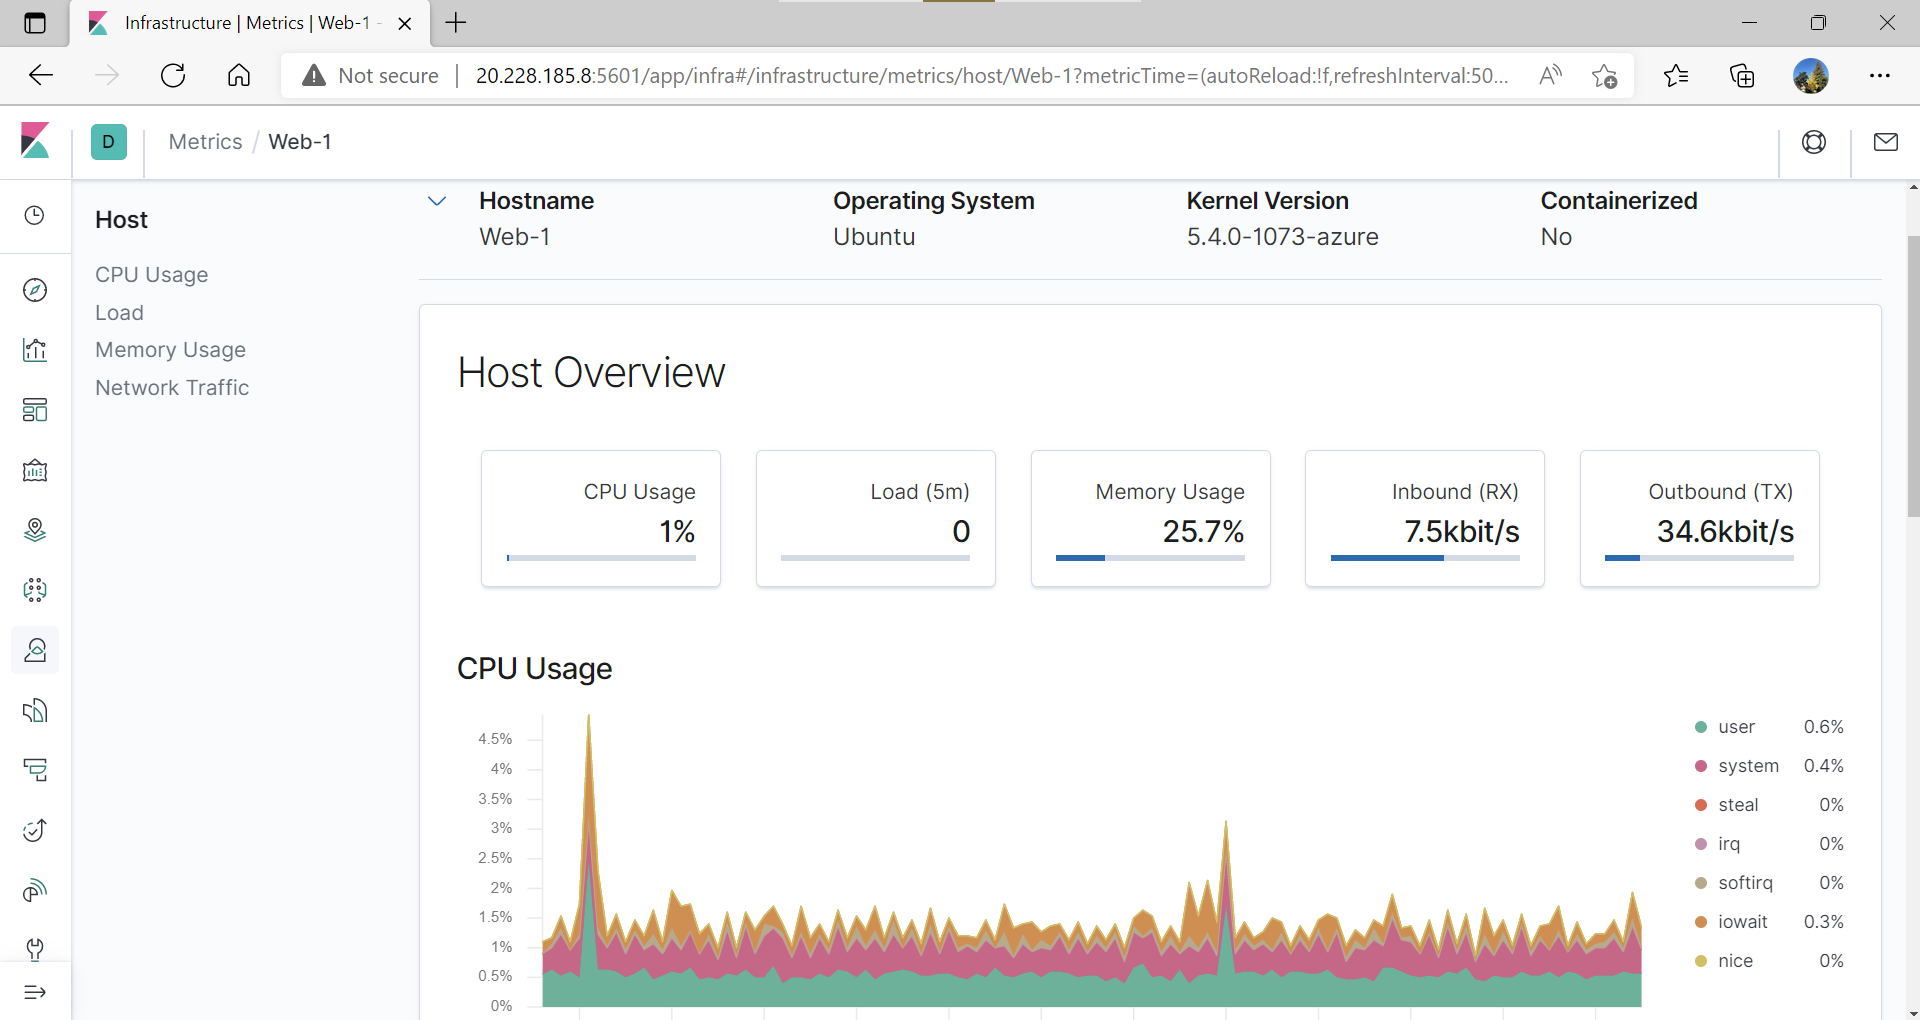Expand the navigation menu with bottom arrow

pos(35,992)
